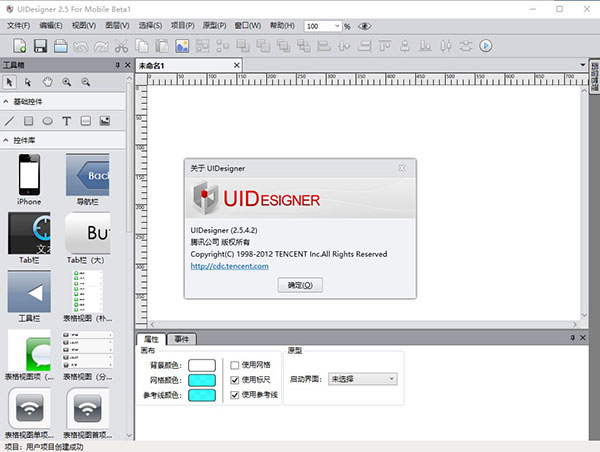600x452 pixels.
Task: Pin the toolbox panel
Action: 117,65
